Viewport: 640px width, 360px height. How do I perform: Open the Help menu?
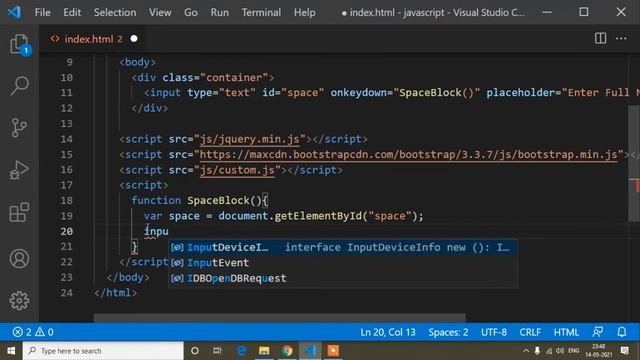click(304, 12)
